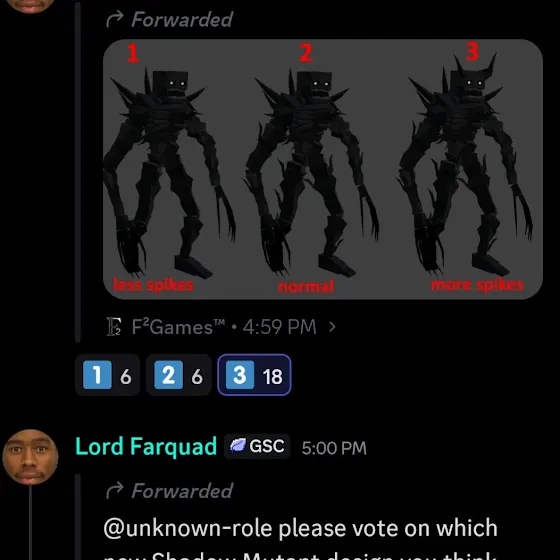Click the 4:59 PM forwarded timestamp
This screenshot has height=560, width=560.
280,327
